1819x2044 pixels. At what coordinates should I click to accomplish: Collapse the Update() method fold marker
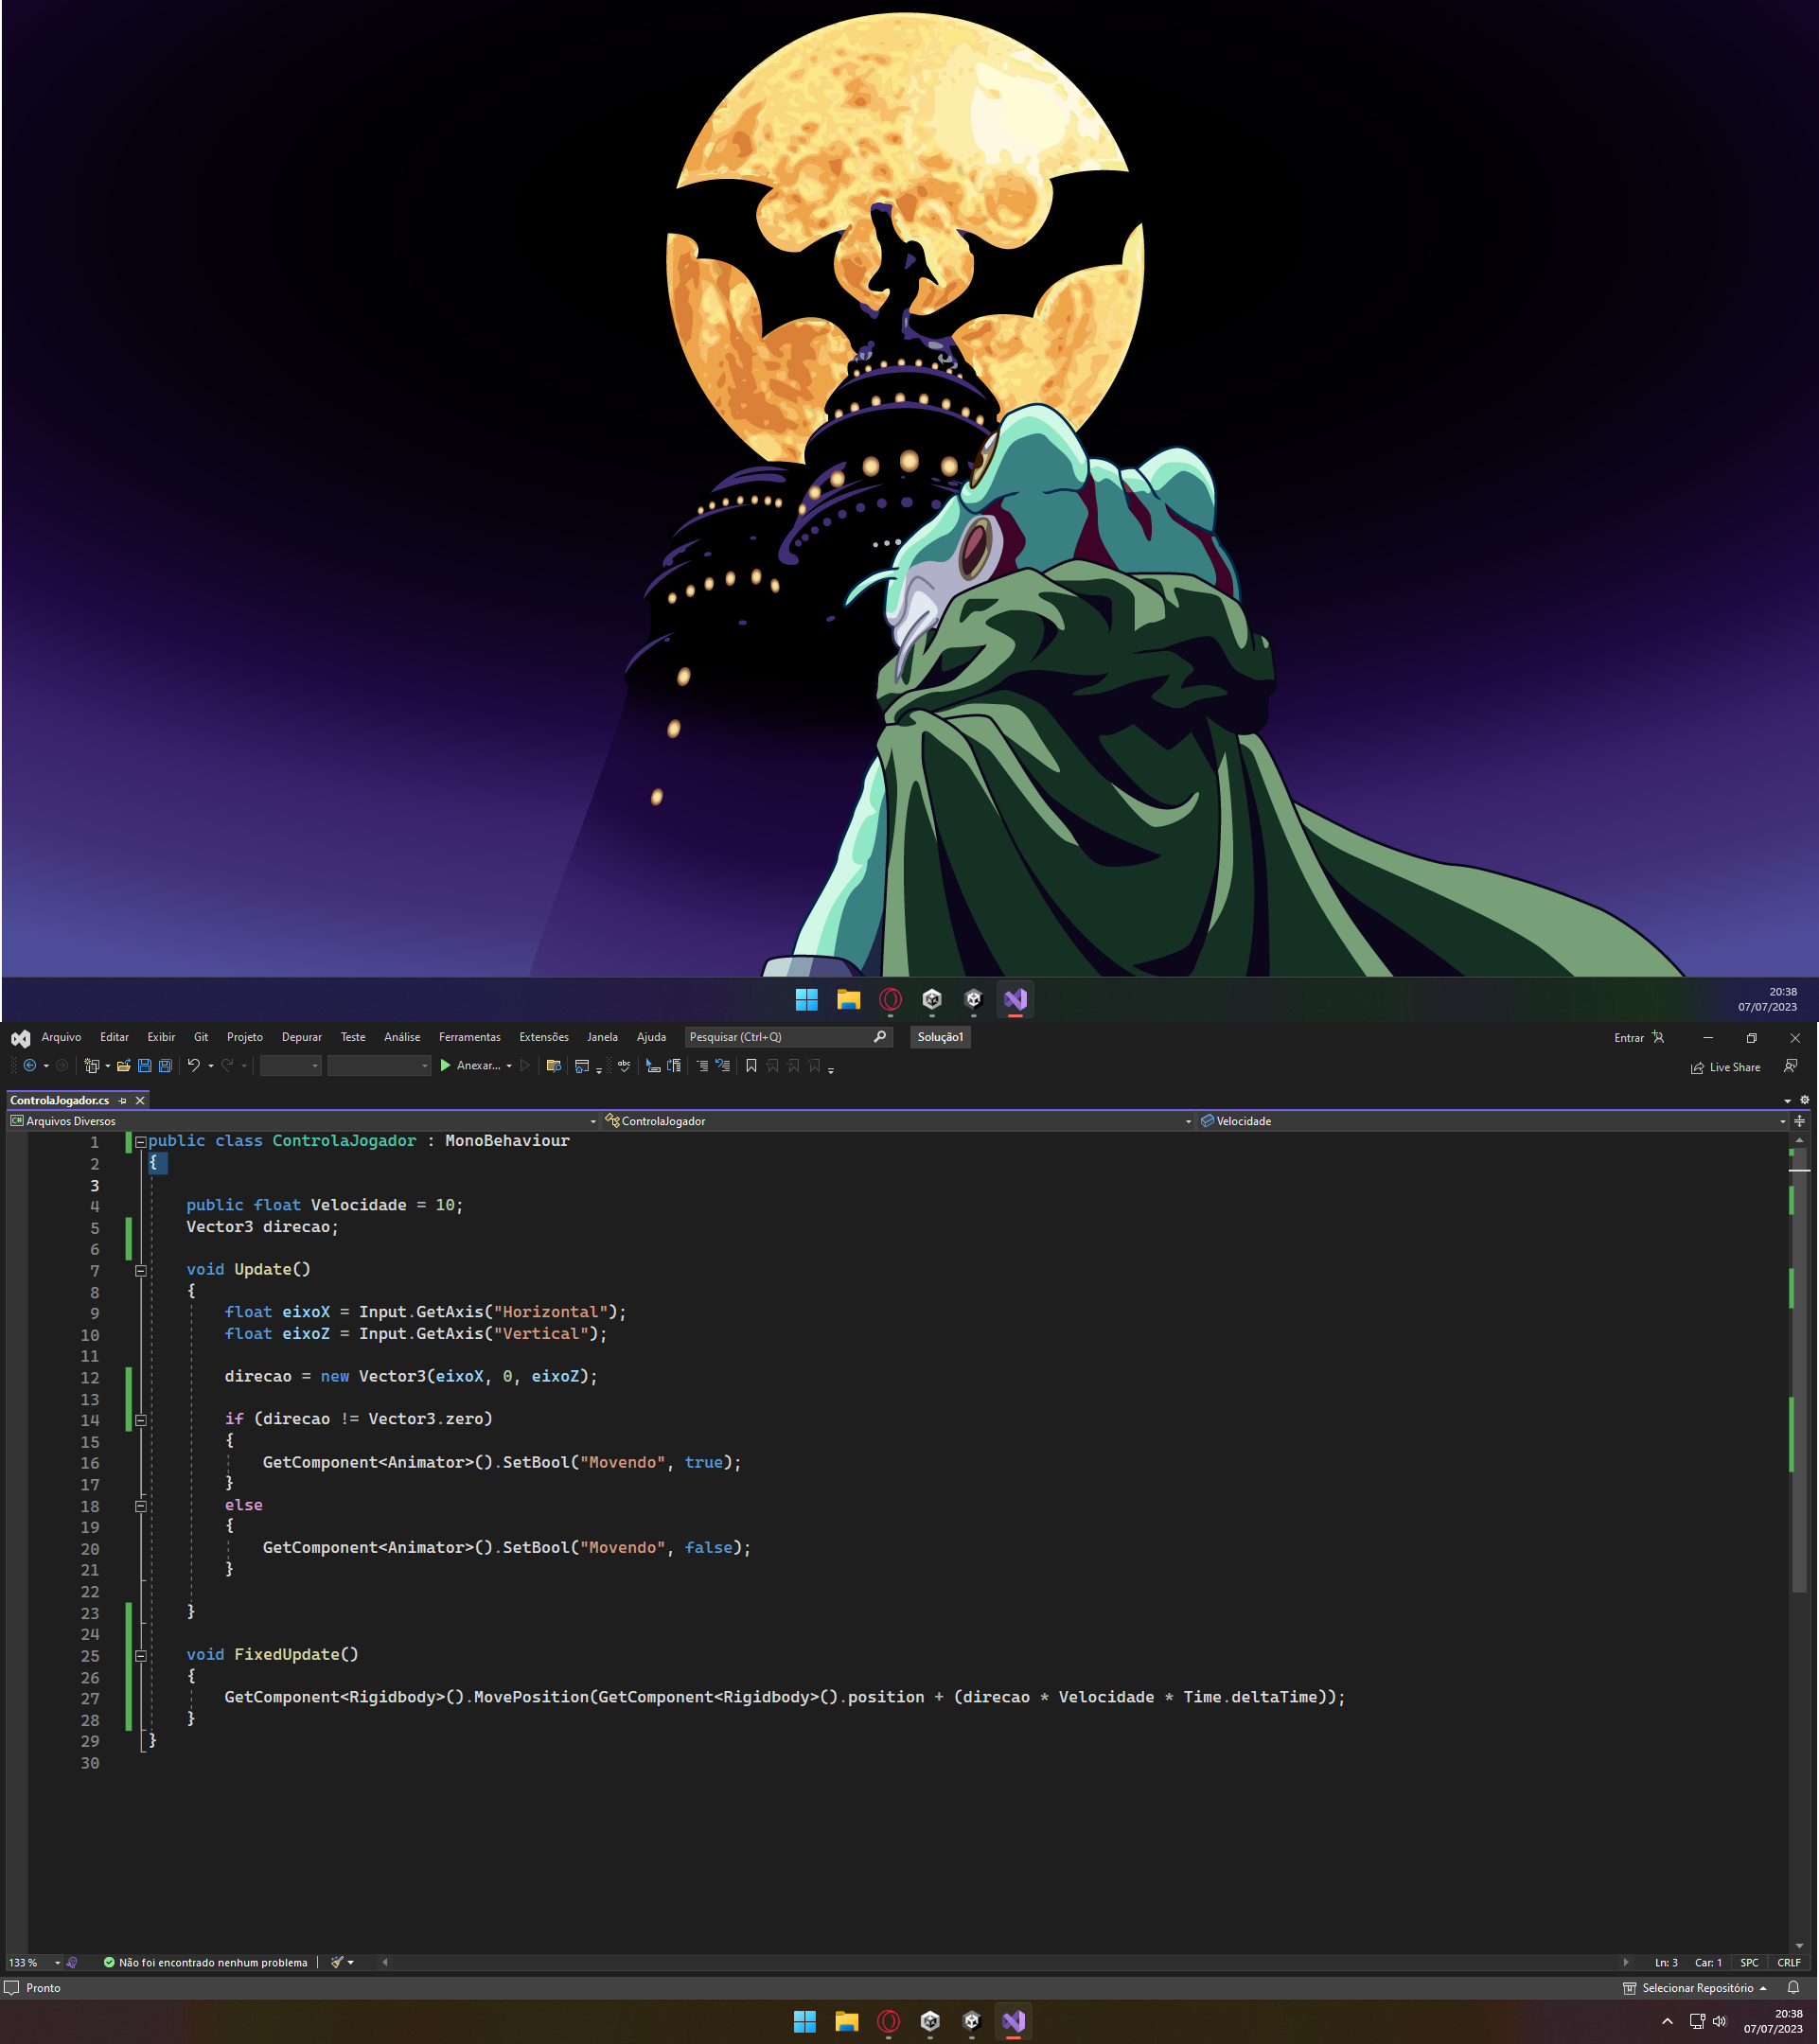click(x=141, y=1271)
